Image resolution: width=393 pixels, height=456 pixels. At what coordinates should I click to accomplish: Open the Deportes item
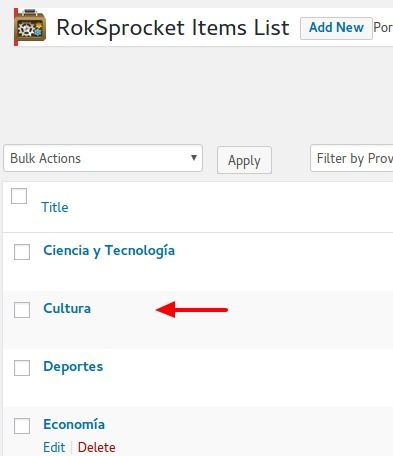[x=73, y=367]
